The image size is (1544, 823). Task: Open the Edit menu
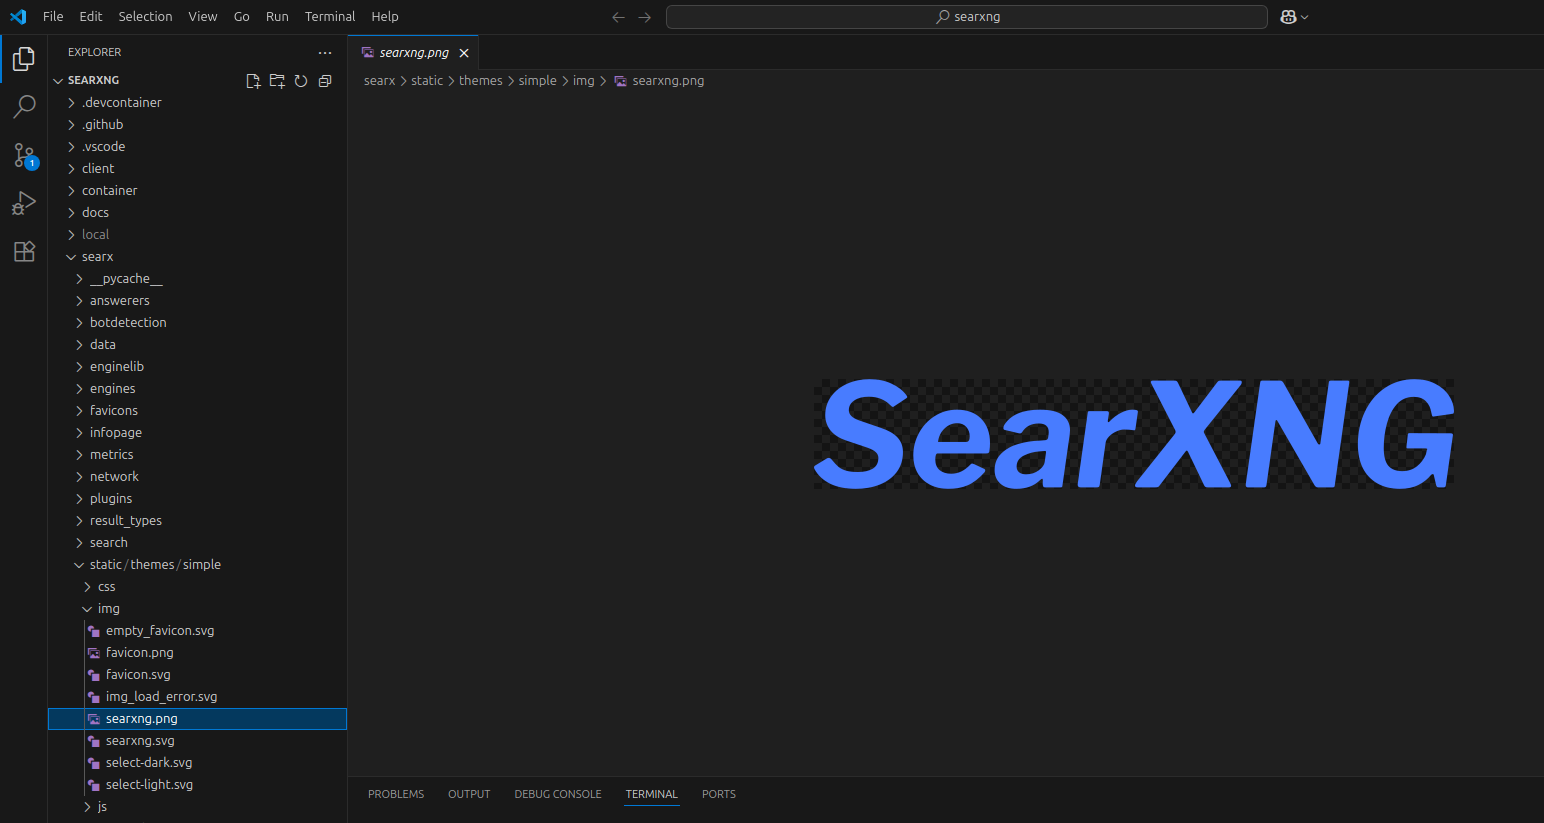(91, 17)
